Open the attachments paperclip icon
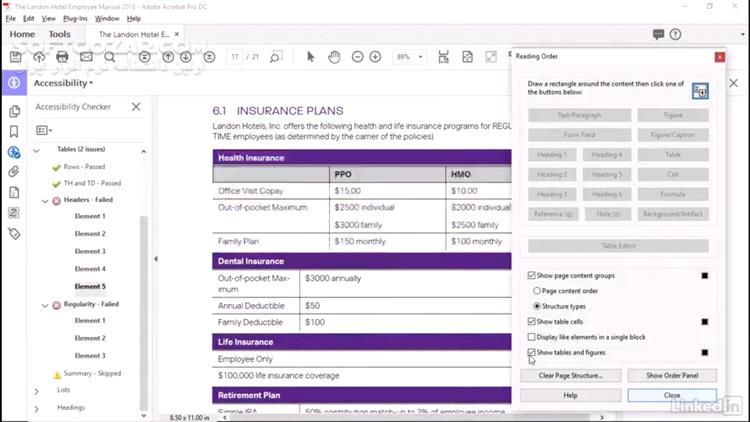Image resolution: width=750 pixels, height=422 pixels. click(14, 171)
